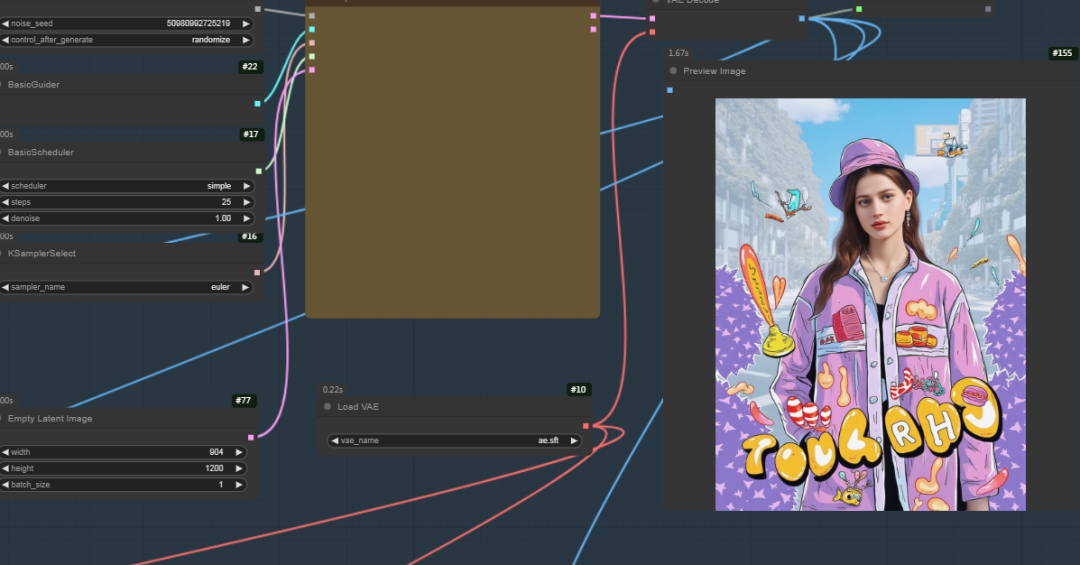Screen dimensions: 1080x565
Task: Click noise_seed value field
Action: pos(127,23)
